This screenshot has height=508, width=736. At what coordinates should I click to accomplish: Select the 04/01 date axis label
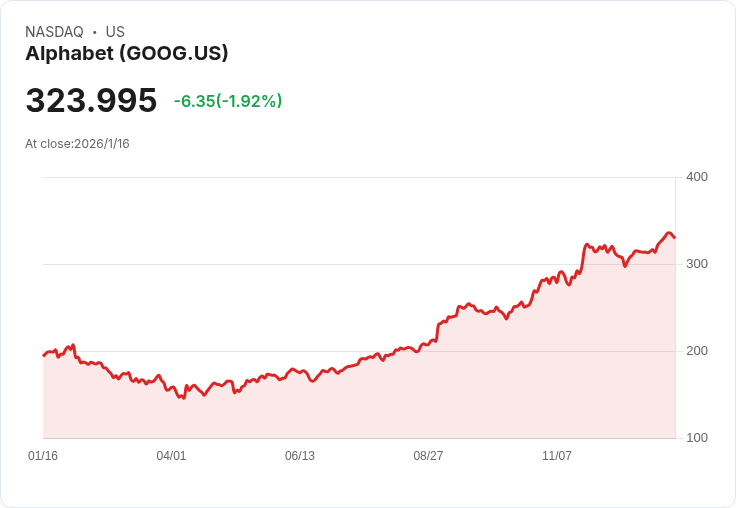[171, 456]
